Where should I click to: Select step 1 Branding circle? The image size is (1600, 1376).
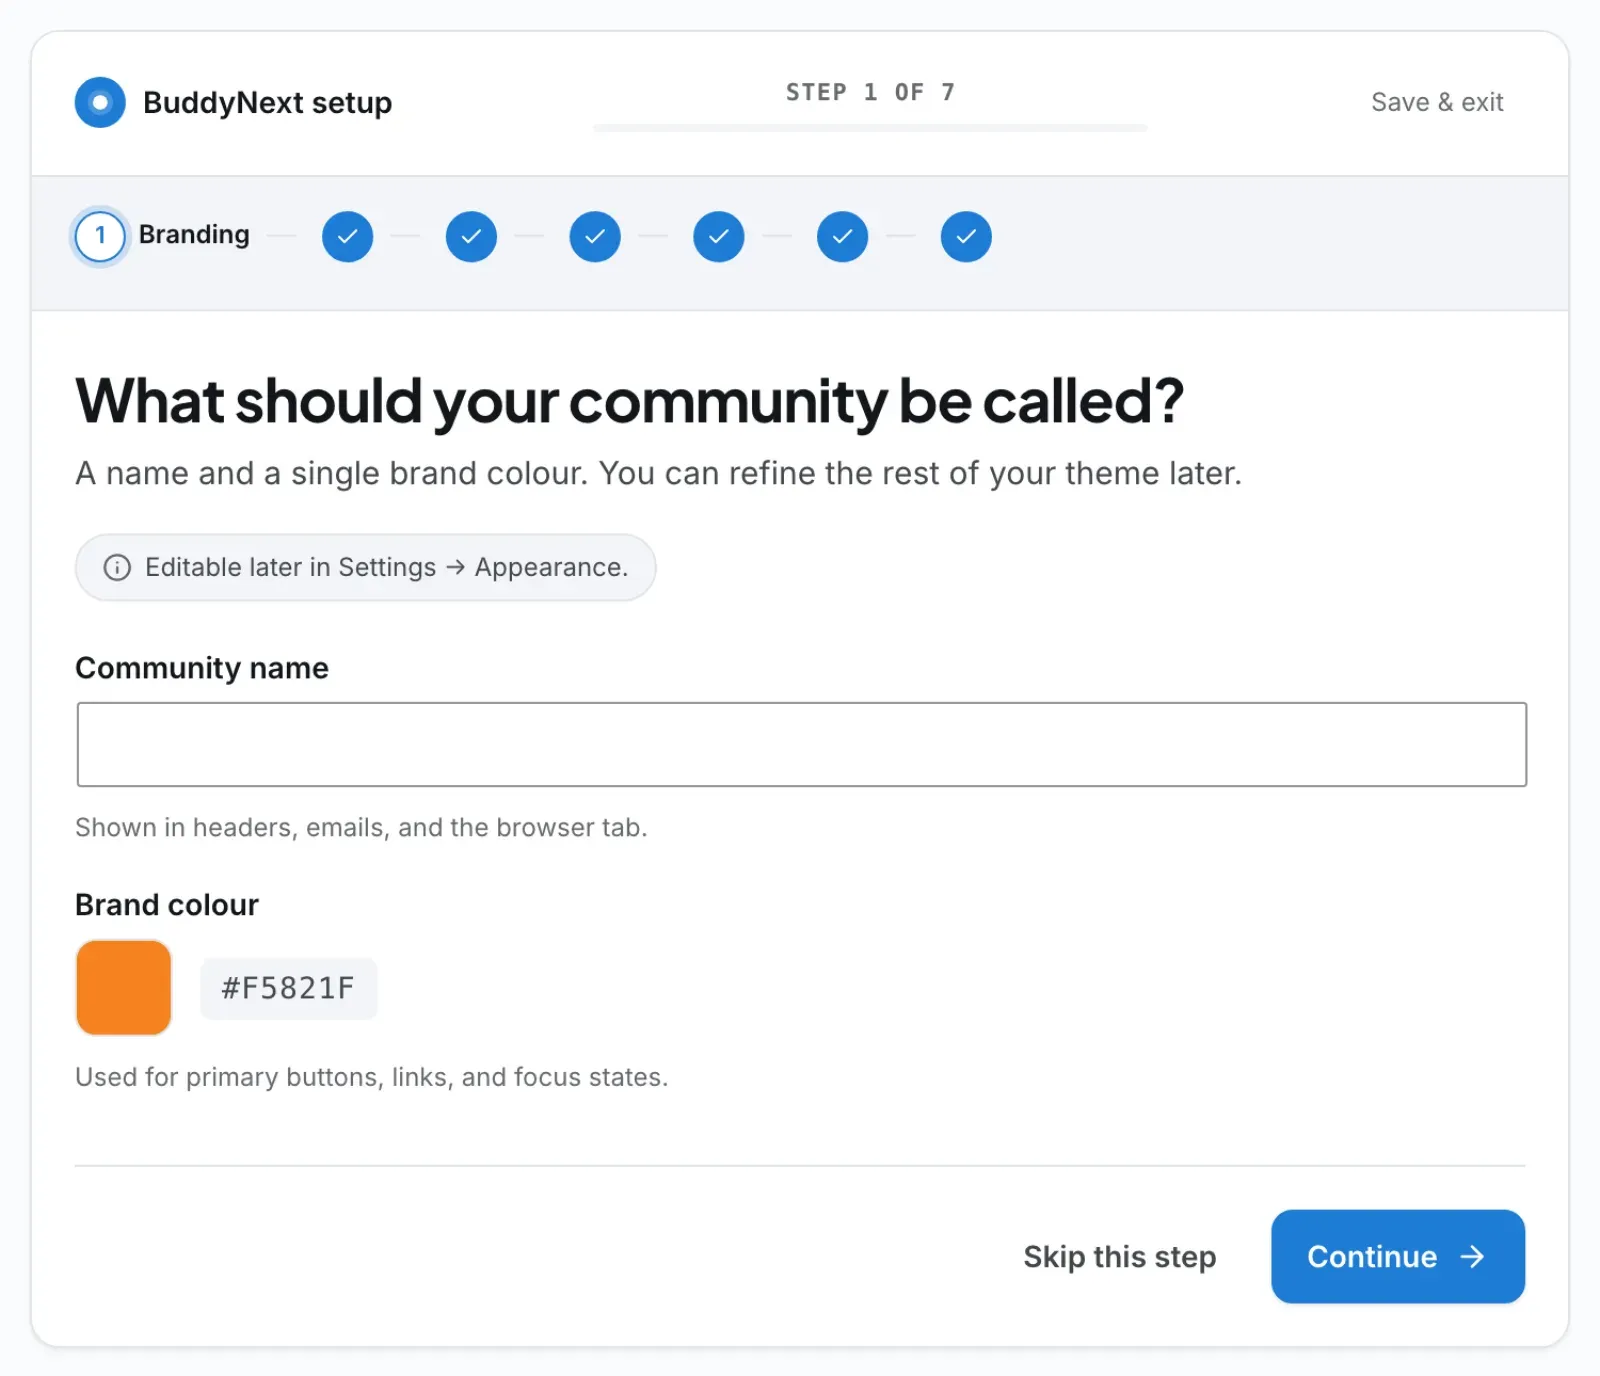(x=100, y=237)
